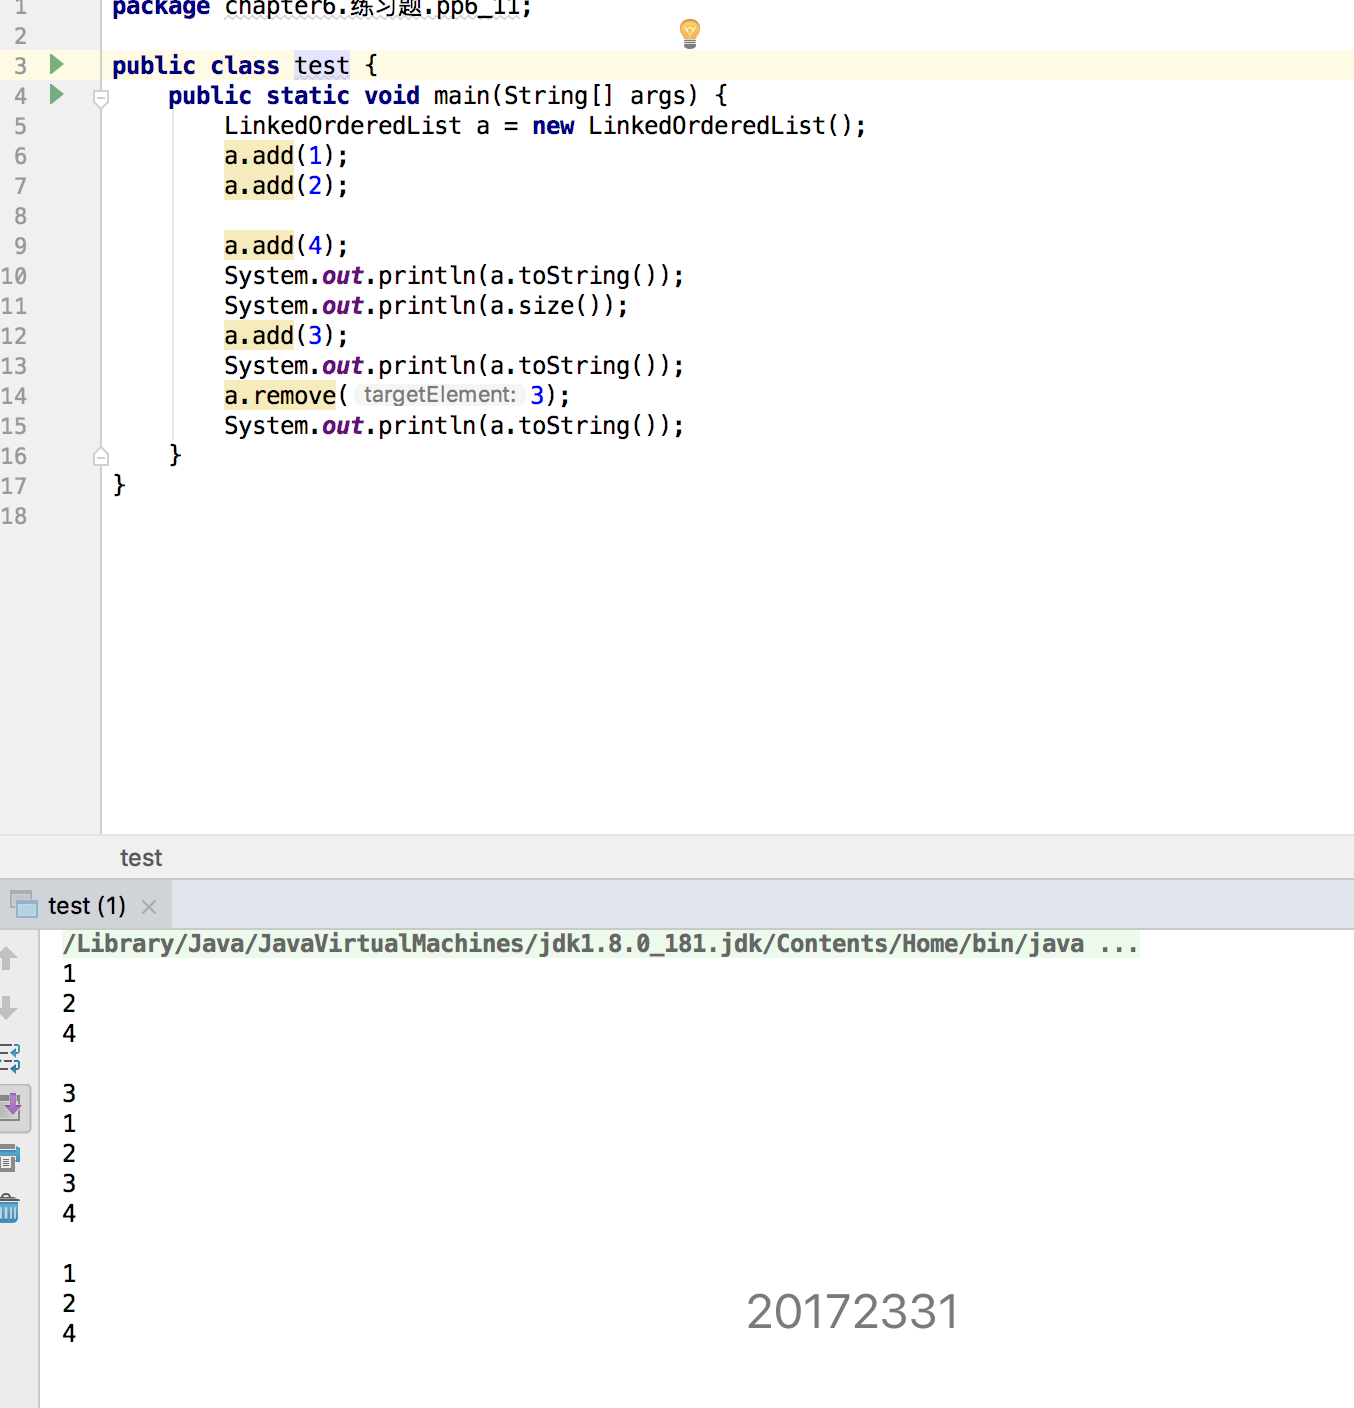Place cursor on a.add(2) statement

click(x=286, y=186)
